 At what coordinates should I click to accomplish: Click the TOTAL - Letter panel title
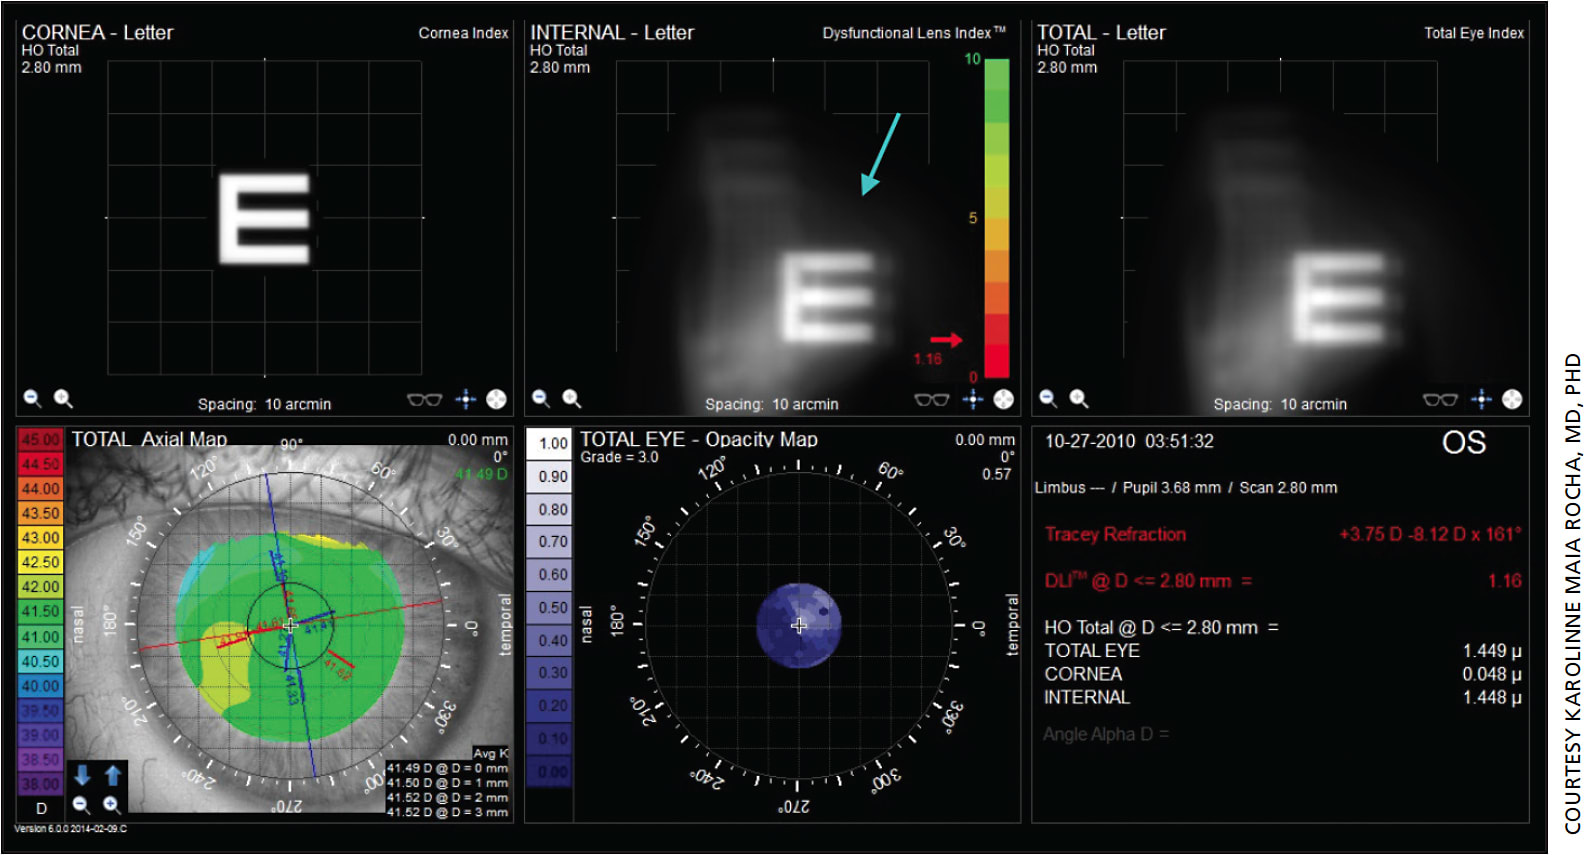click(x=1101, y=32)
